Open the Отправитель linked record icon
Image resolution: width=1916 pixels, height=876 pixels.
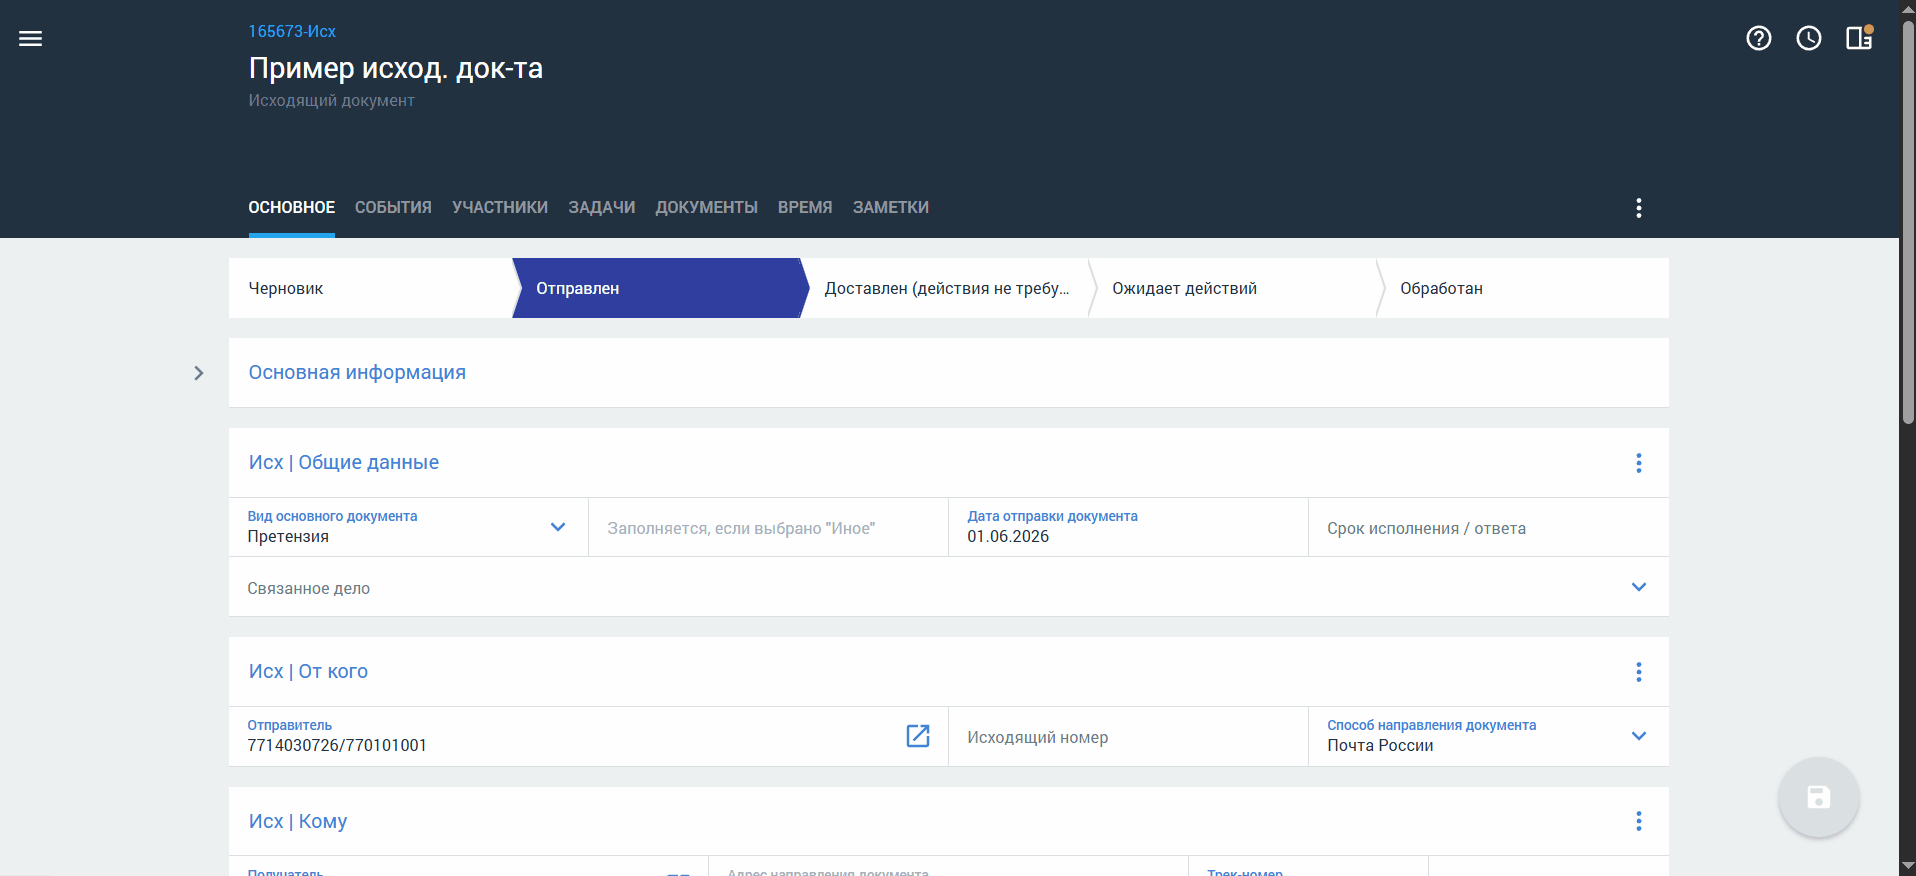coord(918,736)
